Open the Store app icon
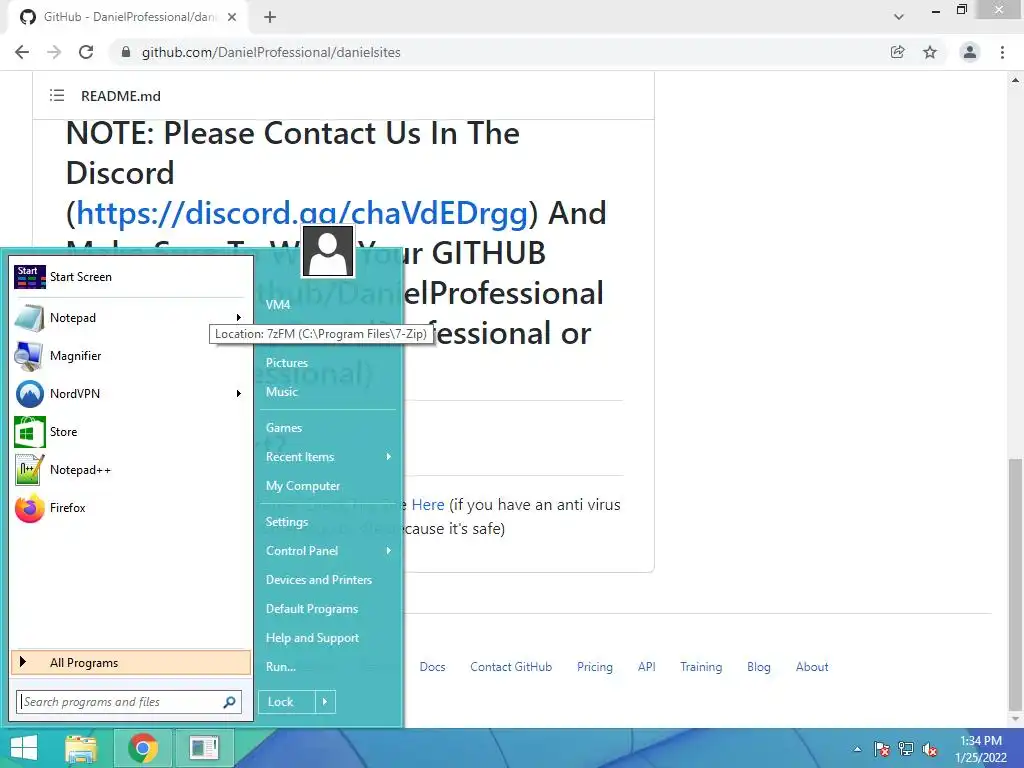This screenshot has height=768, width=1024. click(30, 432)
